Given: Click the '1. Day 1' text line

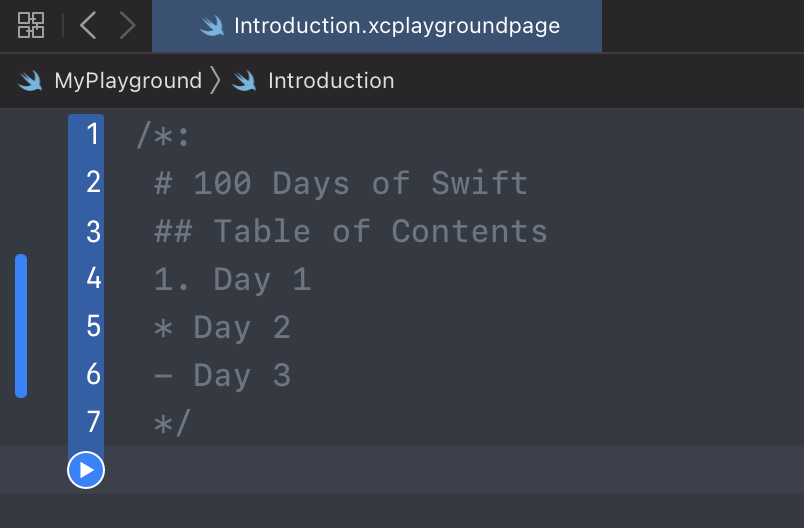Looking at the screenshot, I should pos(233,279).
